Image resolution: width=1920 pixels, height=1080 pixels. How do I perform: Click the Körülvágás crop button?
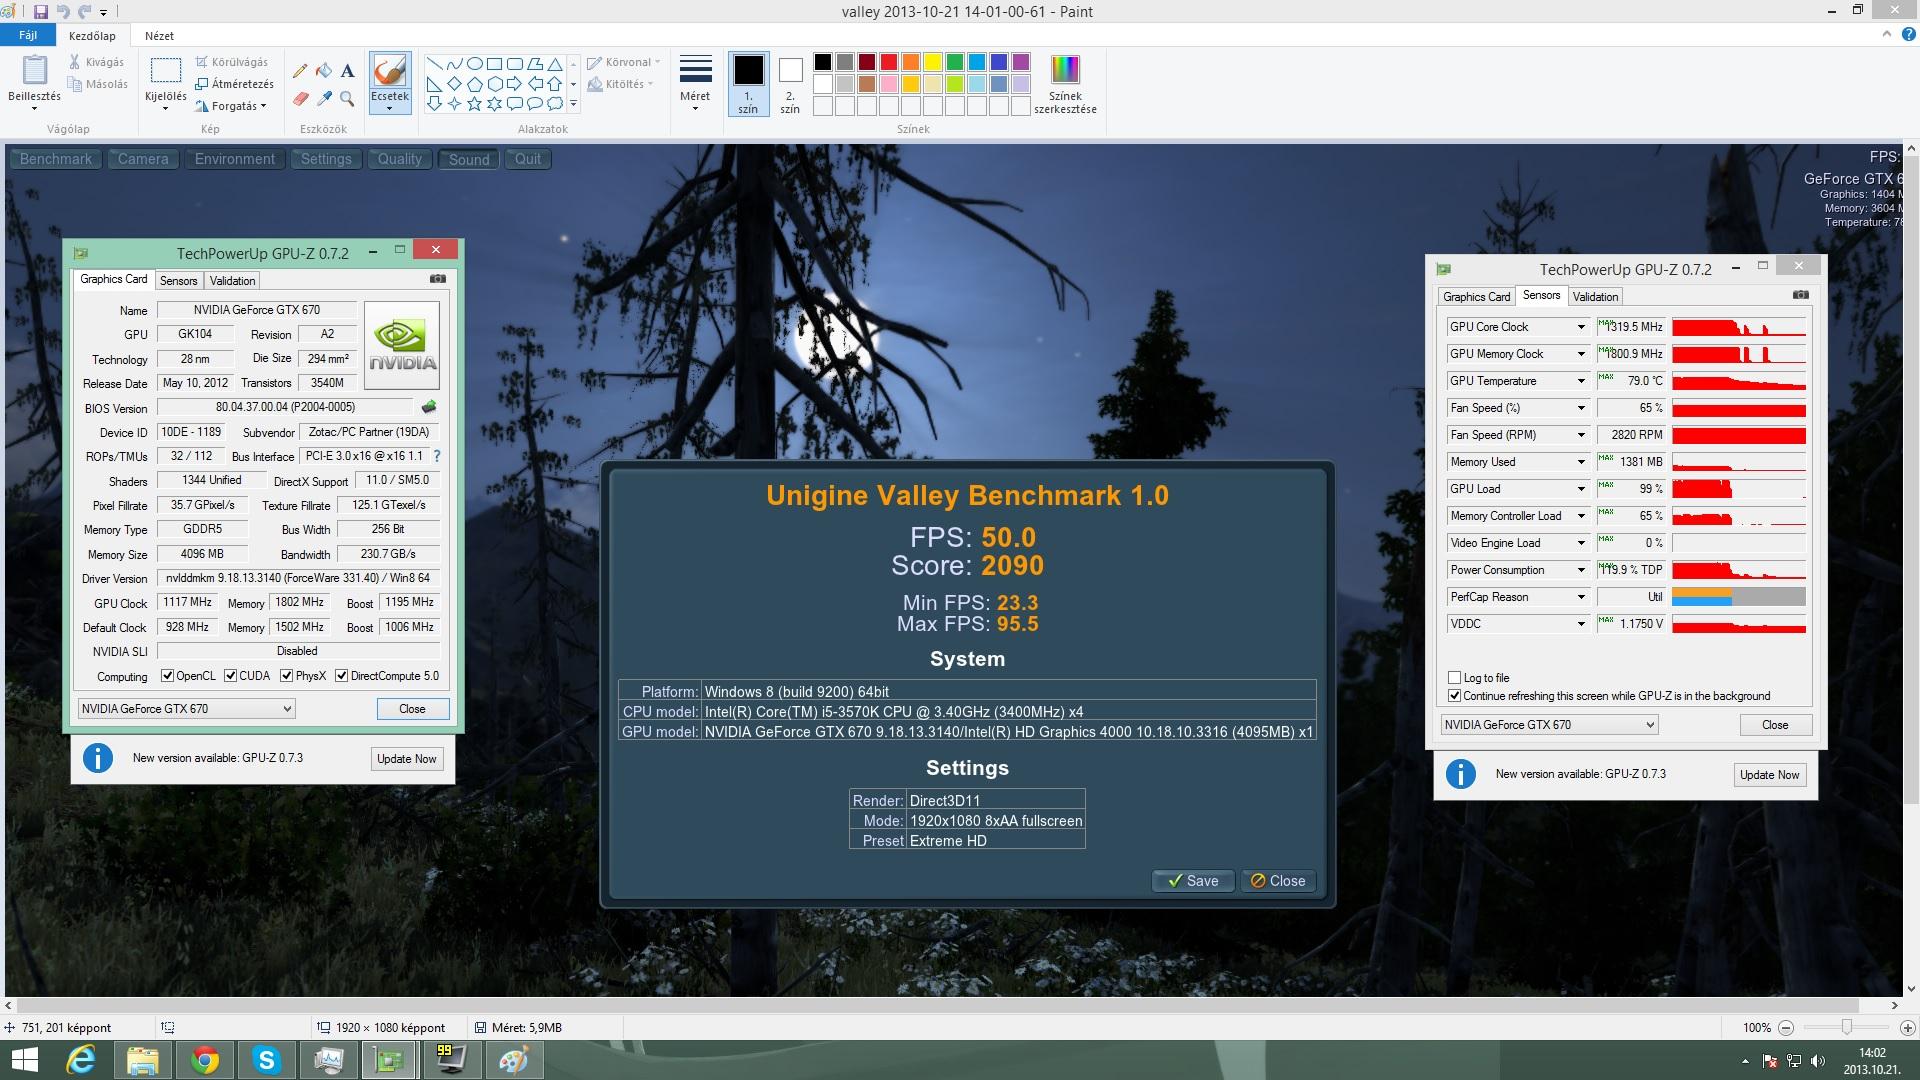(232, 62)
